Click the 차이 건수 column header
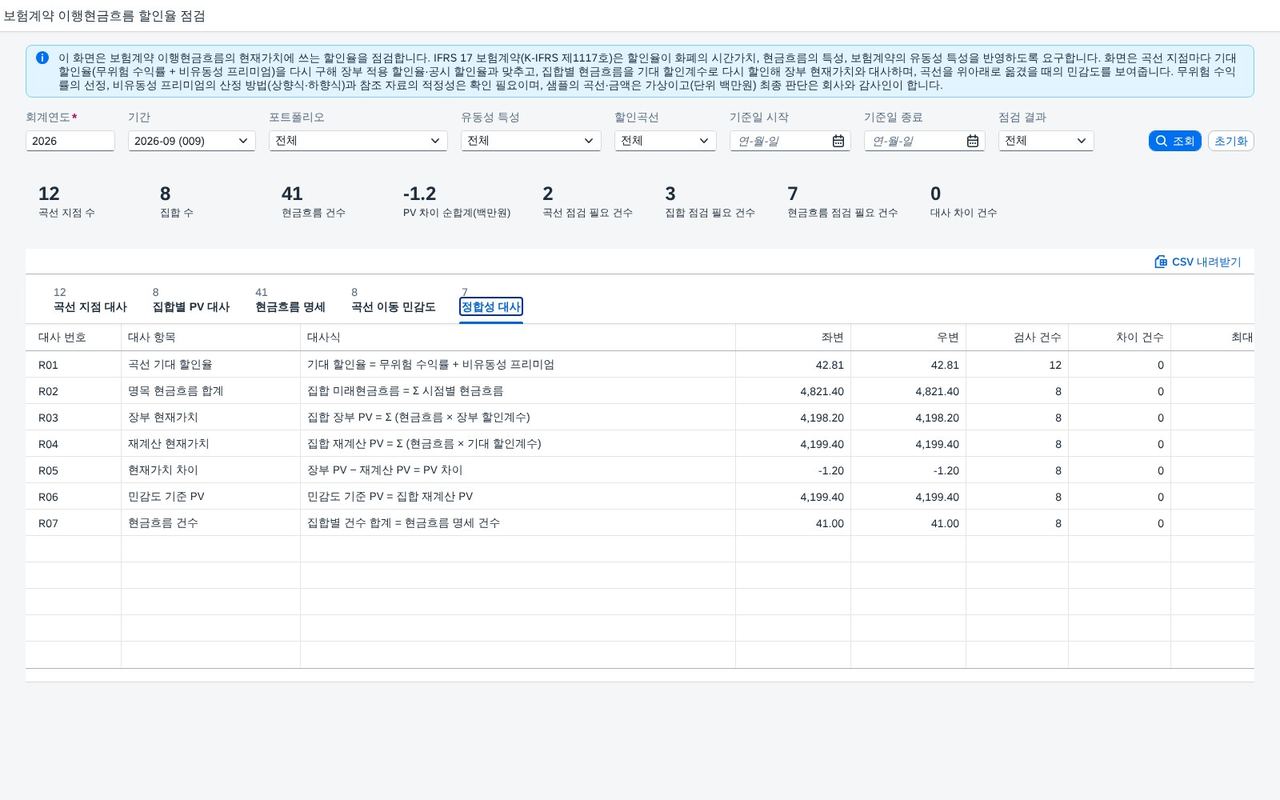This screenshot has height=800, width=1280. [x=1119, y=338]
